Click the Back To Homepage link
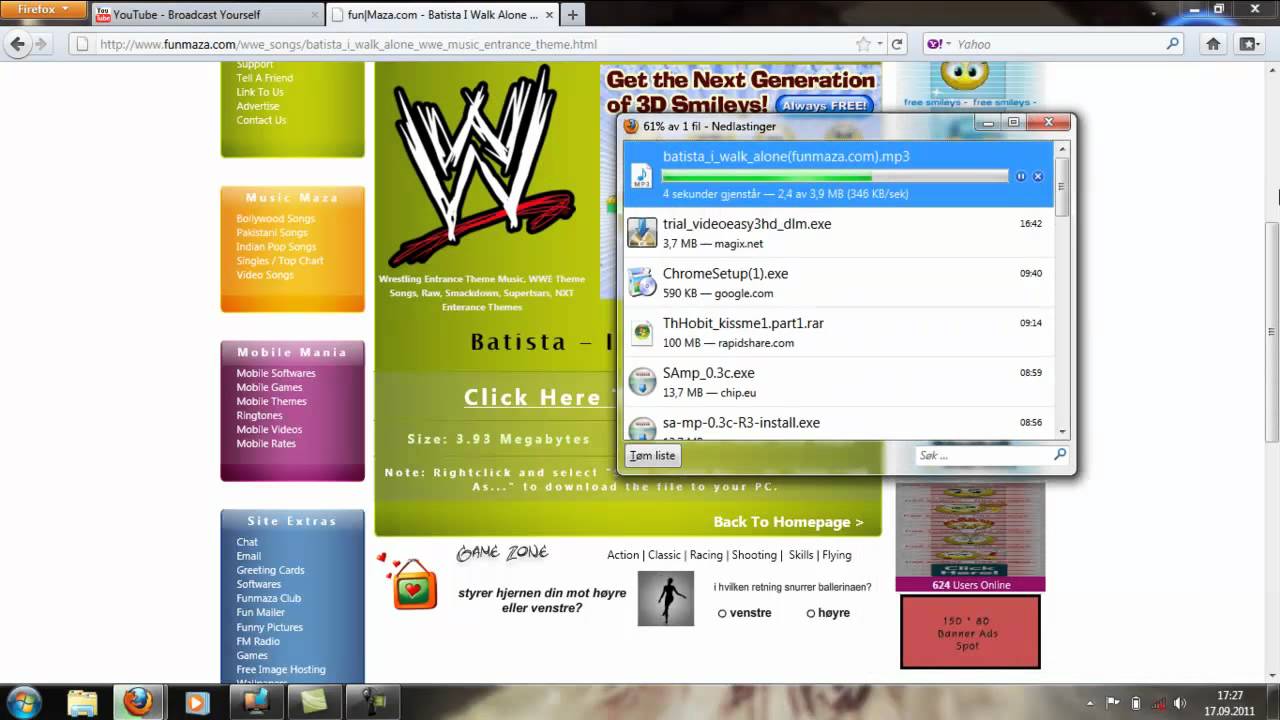Viewport: 1280px width, 720px height. click(788, 522)
